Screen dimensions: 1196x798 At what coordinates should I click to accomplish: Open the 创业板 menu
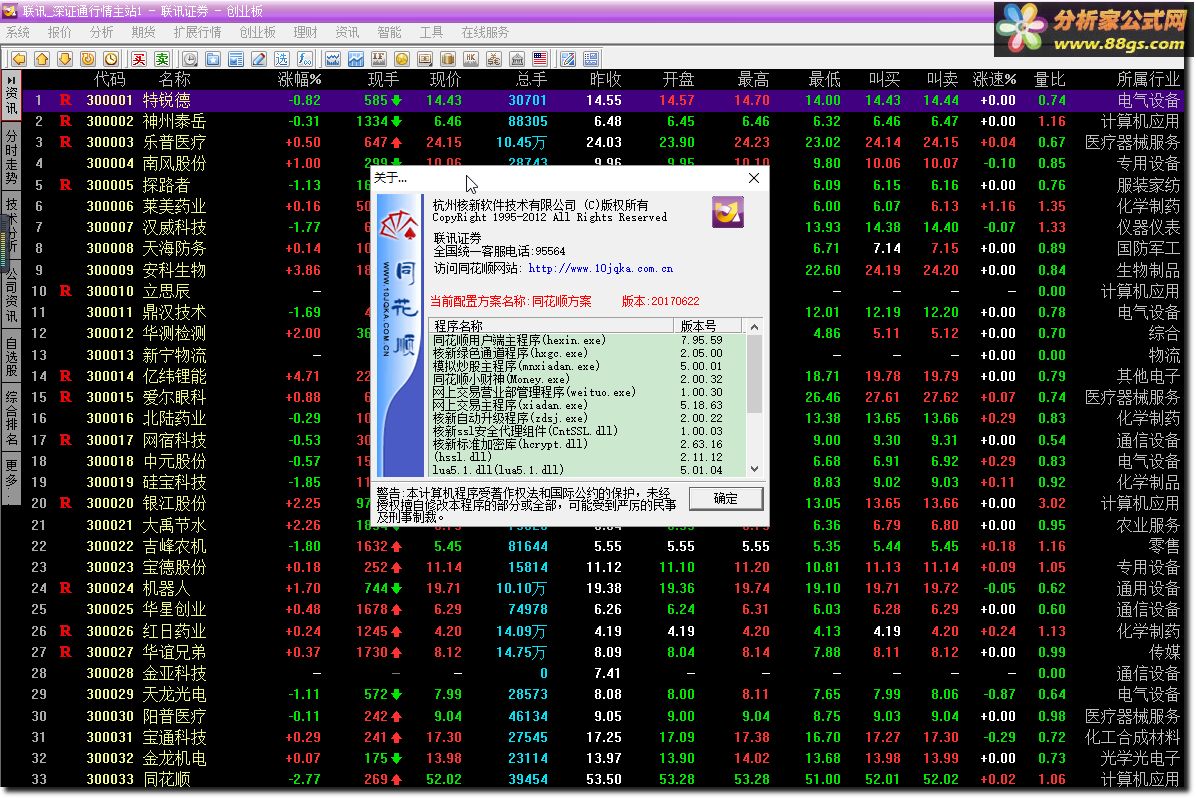(x=258, y=32)
